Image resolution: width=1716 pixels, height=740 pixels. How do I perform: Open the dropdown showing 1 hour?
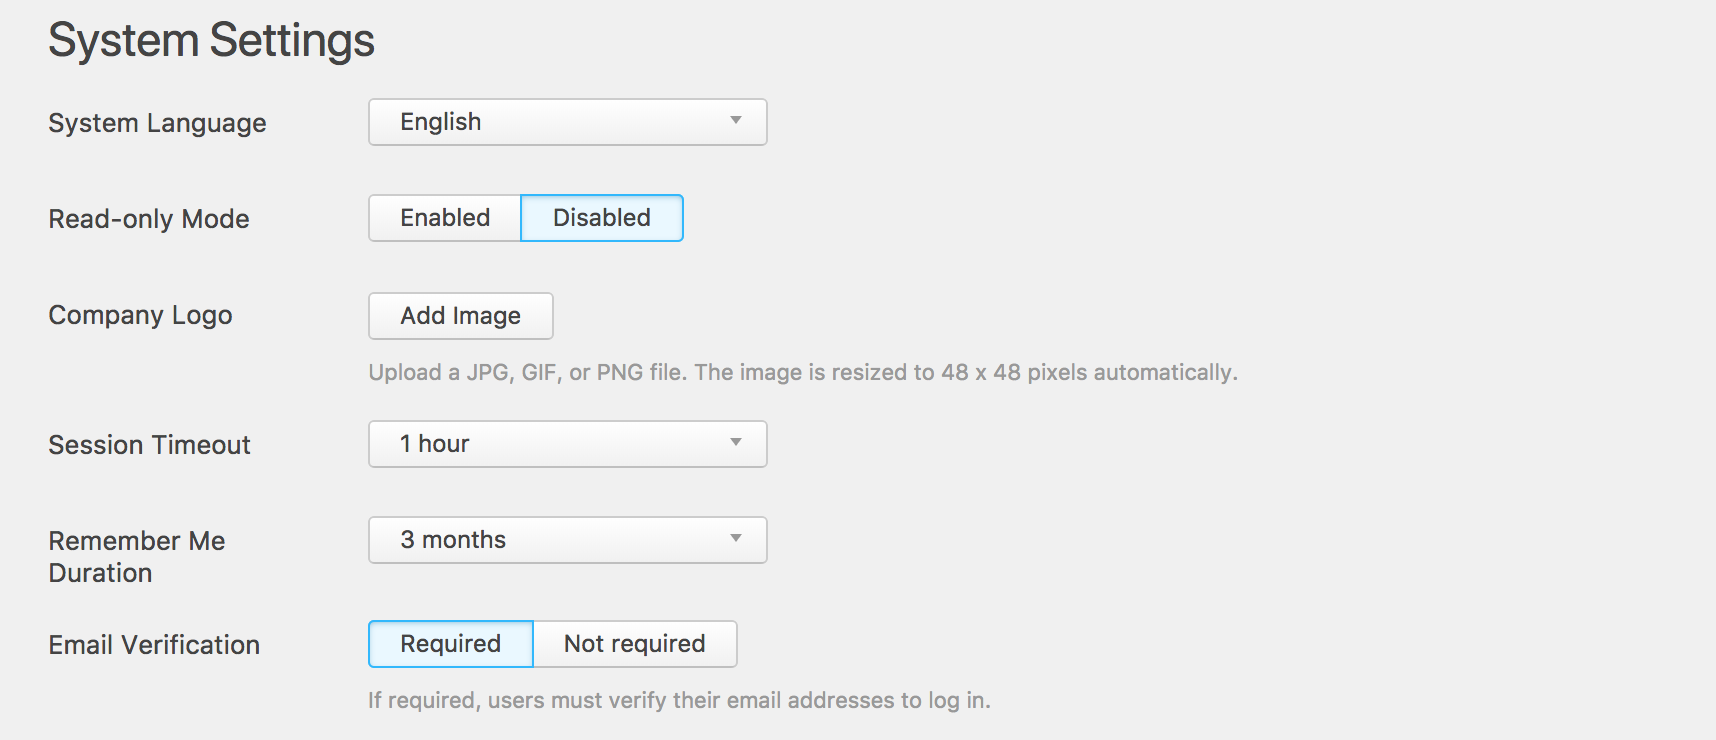pos(550,444)
